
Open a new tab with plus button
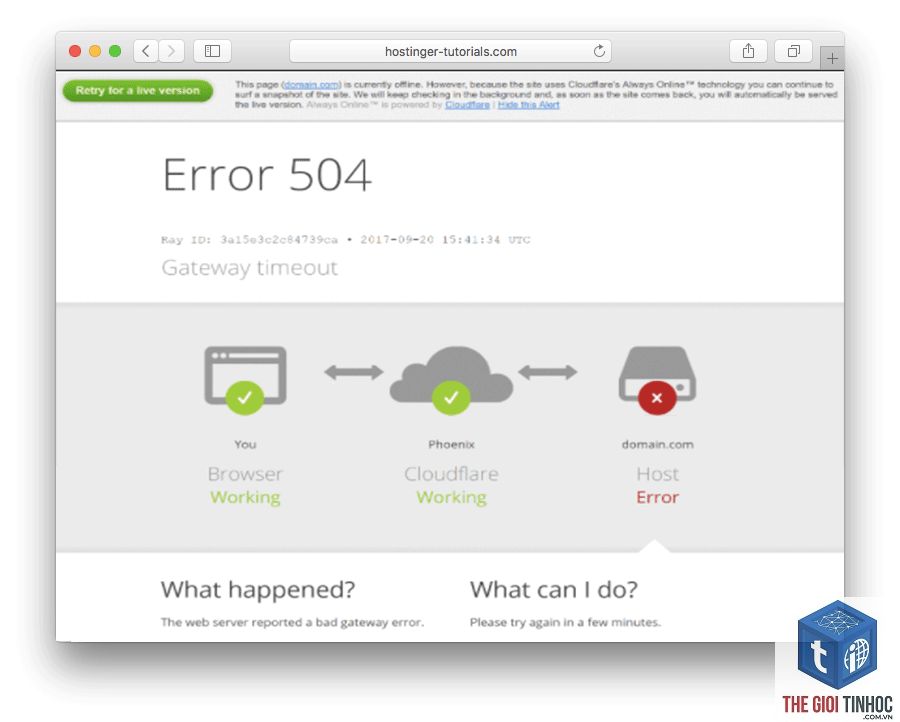coord(832,58)
